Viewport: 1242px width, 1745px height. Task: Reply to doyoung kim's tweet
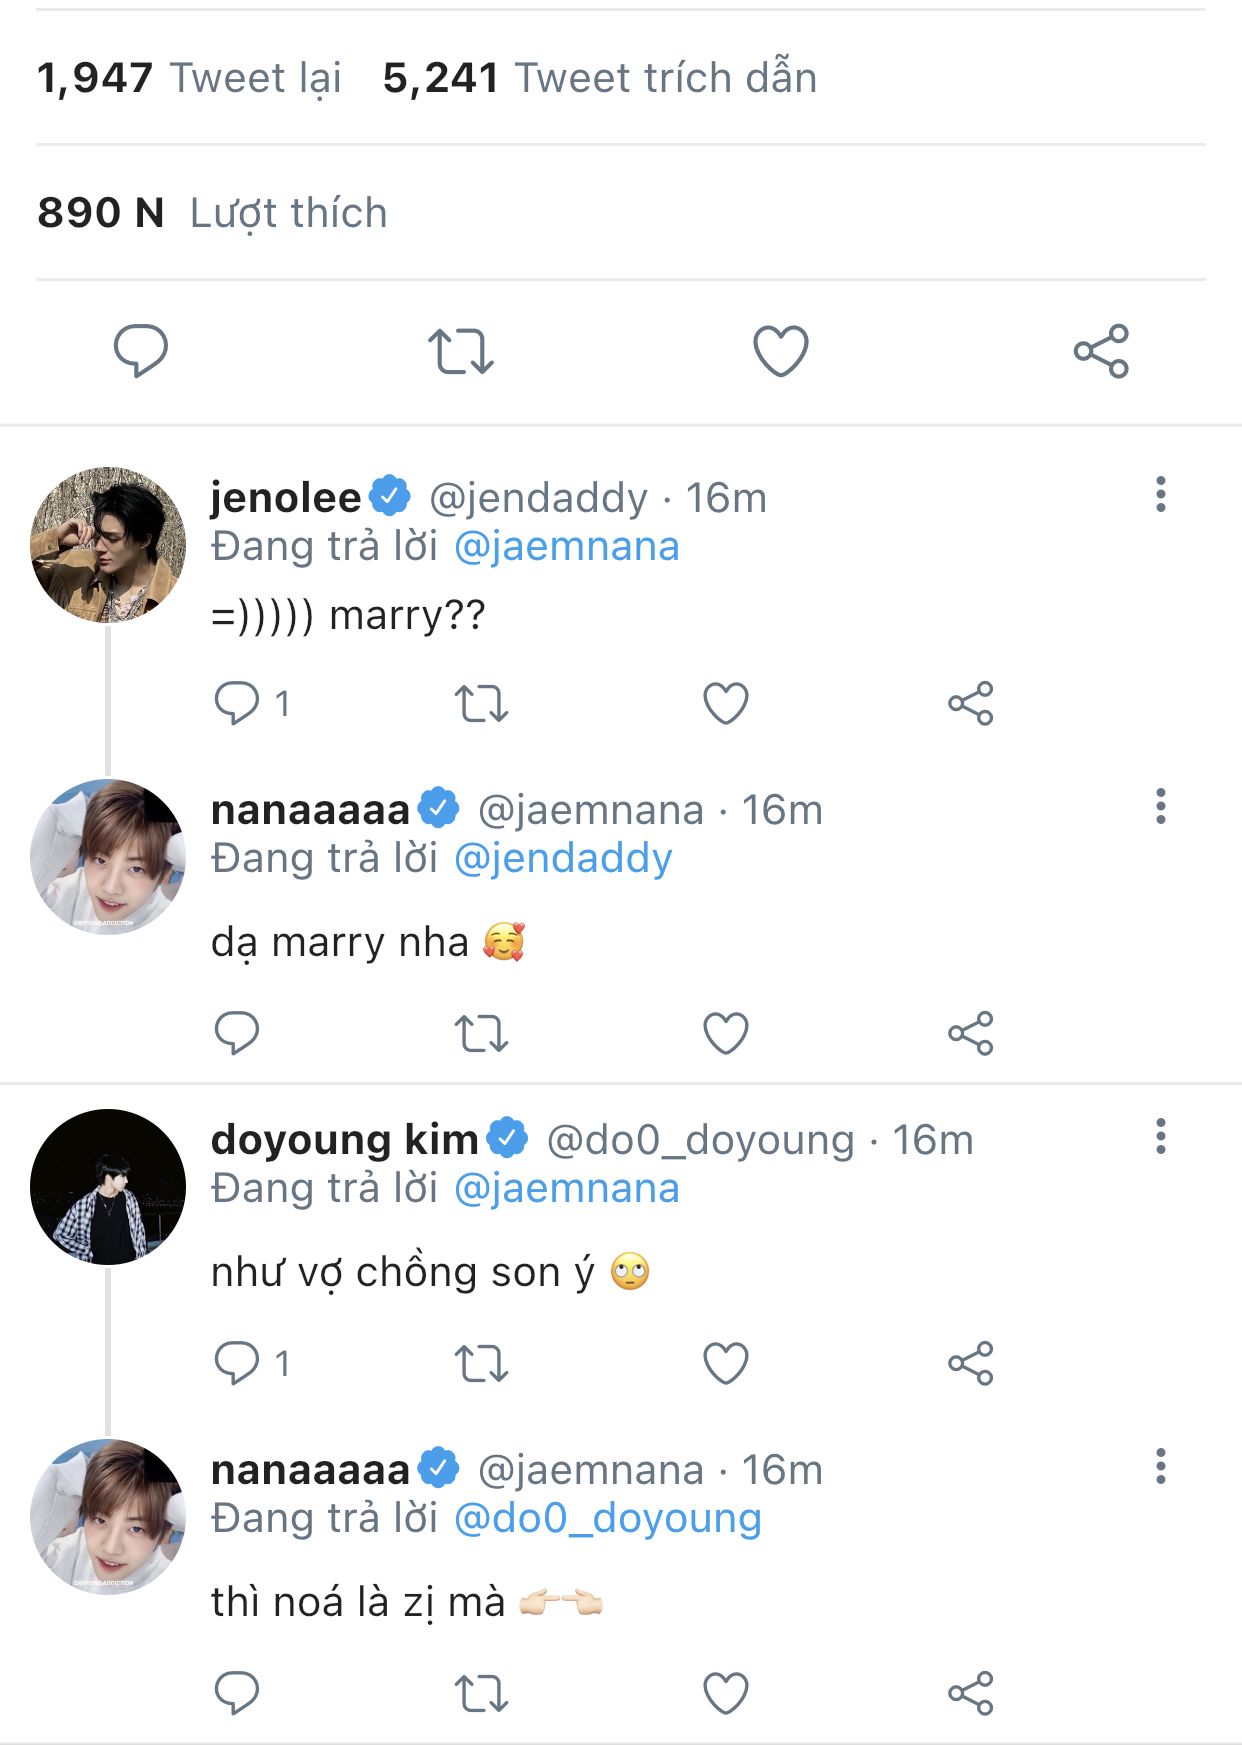237,1363
